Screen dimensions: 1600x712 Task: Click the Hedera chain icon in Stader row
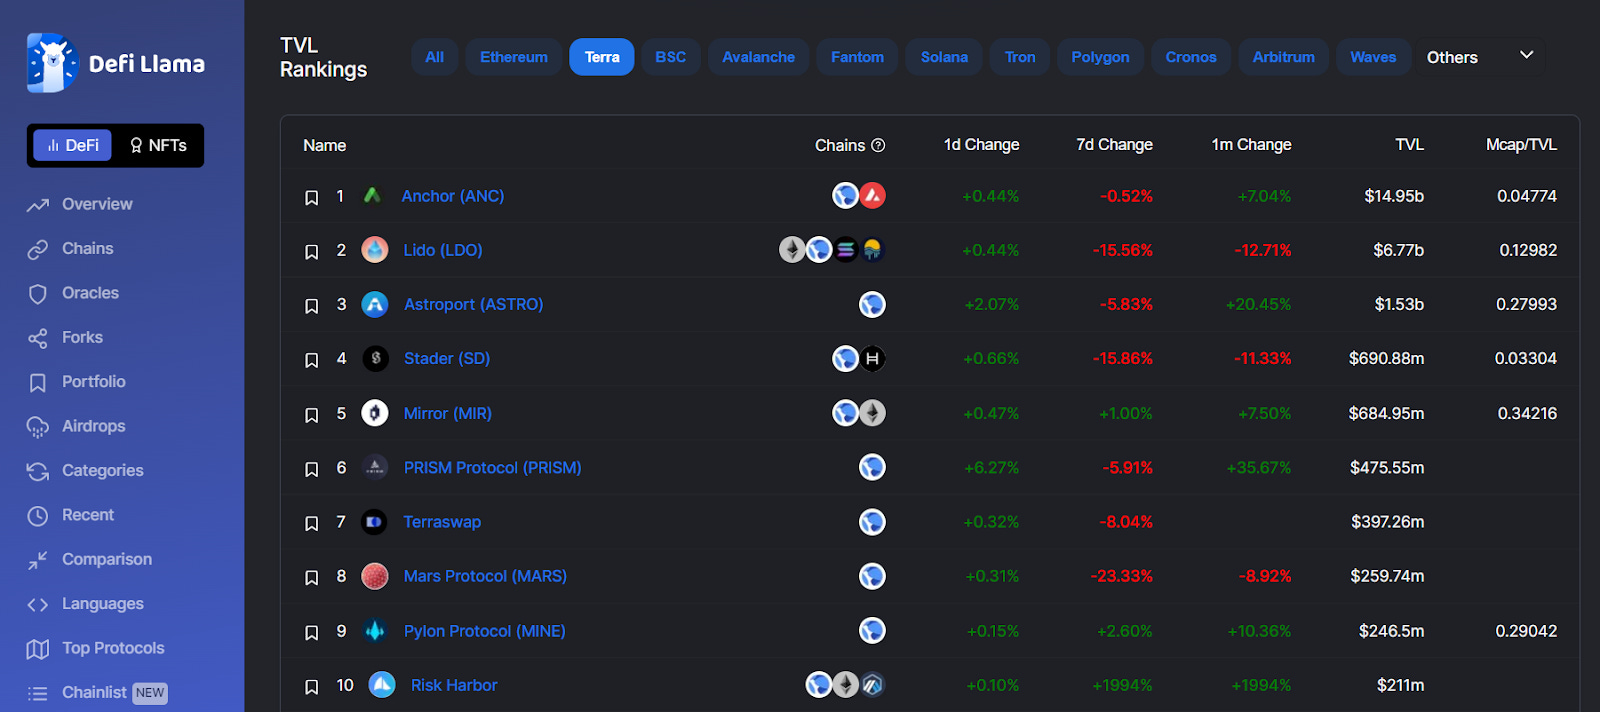(873, 358)
